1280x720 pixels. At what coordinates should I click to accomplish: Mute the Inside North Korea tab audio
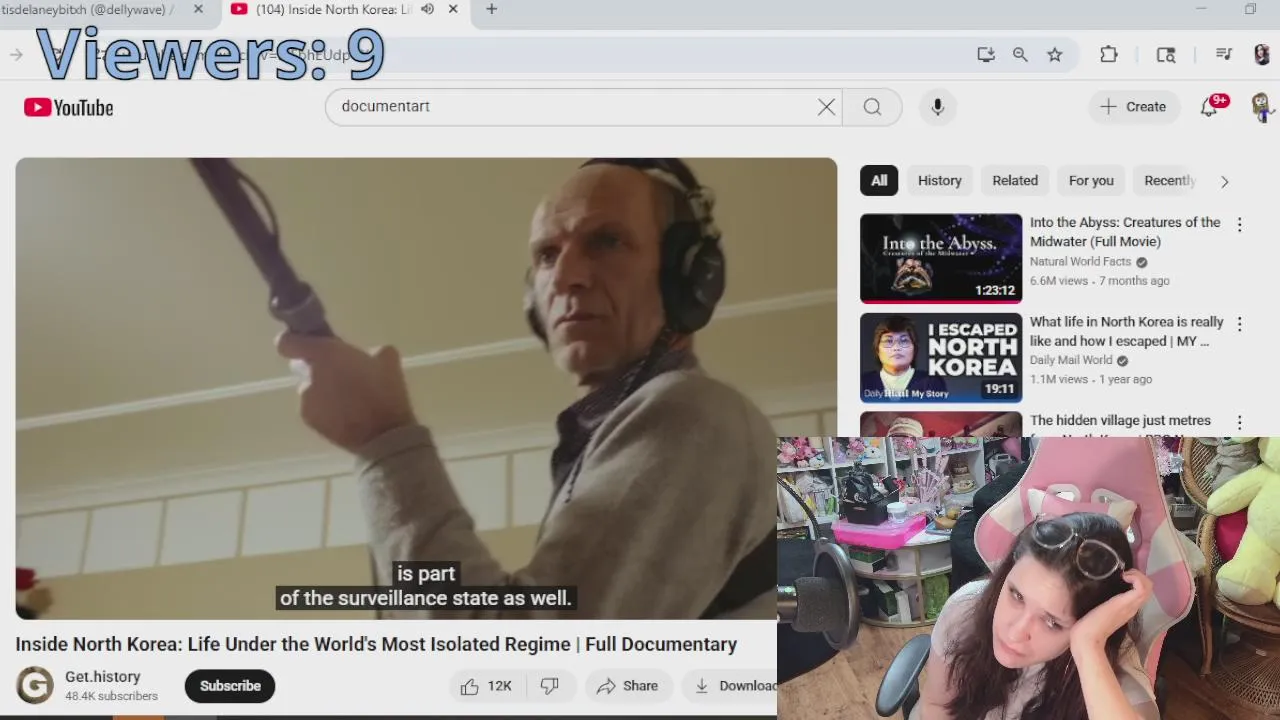point(427,10)
